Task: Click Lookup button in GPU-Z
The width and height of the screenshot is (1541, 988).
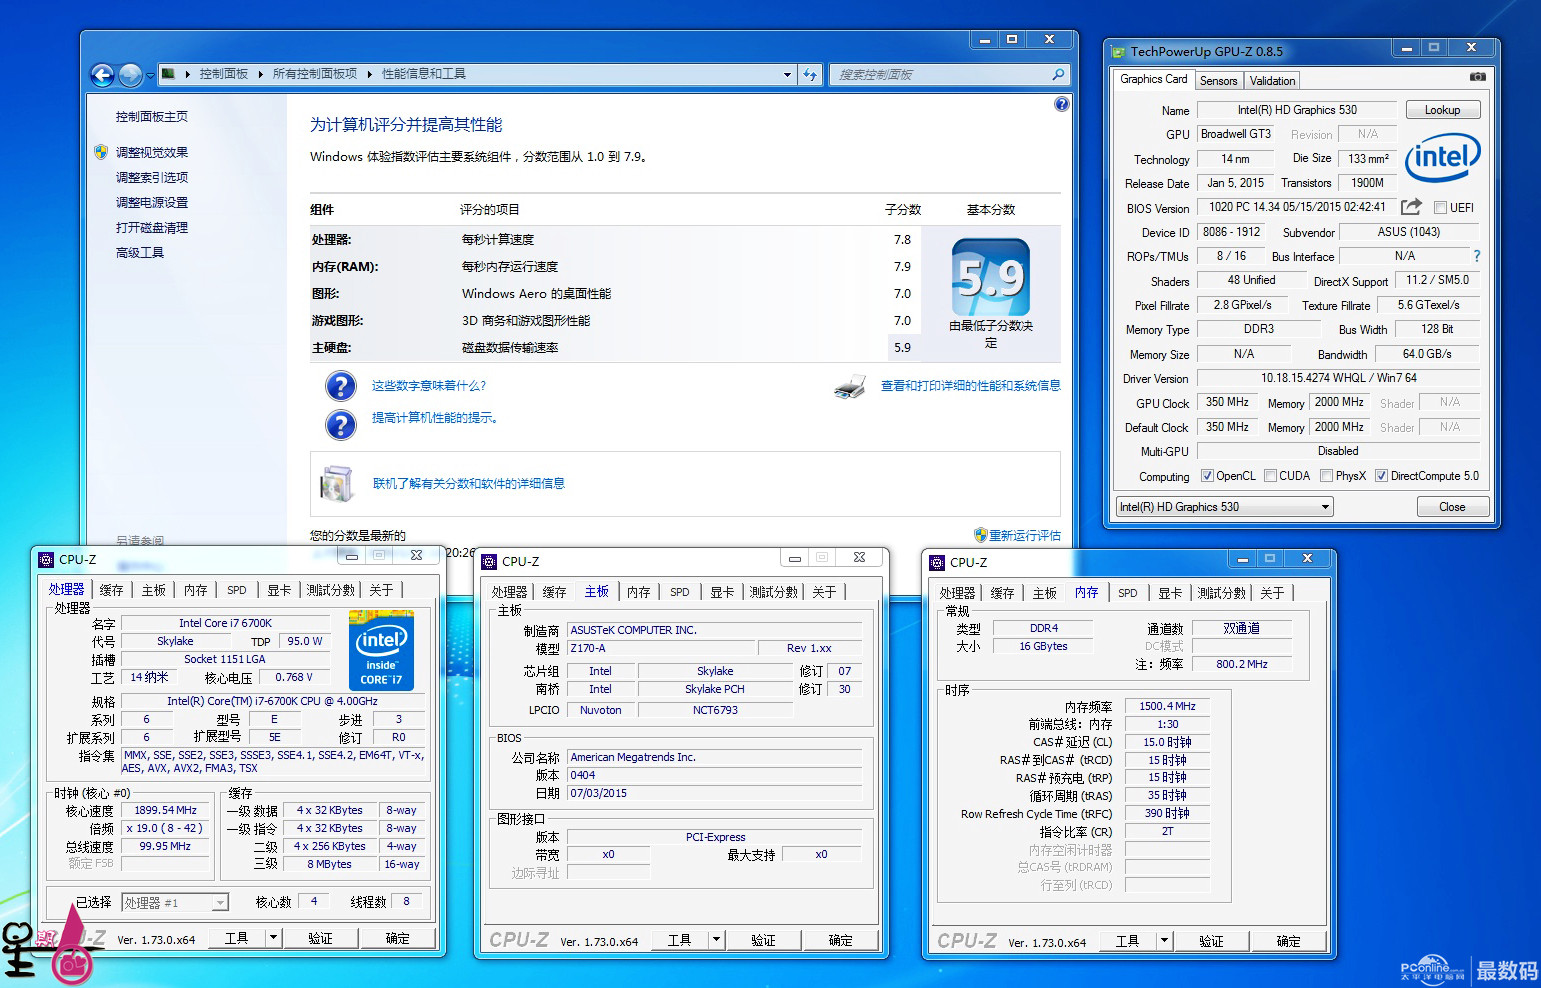Action: click(1442, 110)
